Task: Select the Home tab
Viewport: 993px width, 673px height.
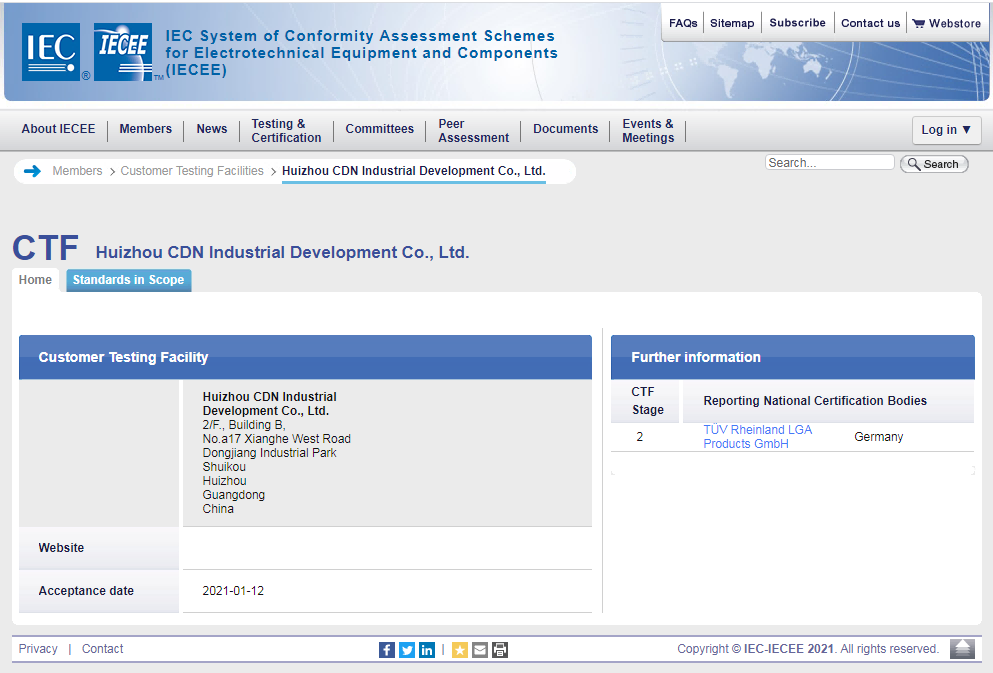Action: pos(35,280)
